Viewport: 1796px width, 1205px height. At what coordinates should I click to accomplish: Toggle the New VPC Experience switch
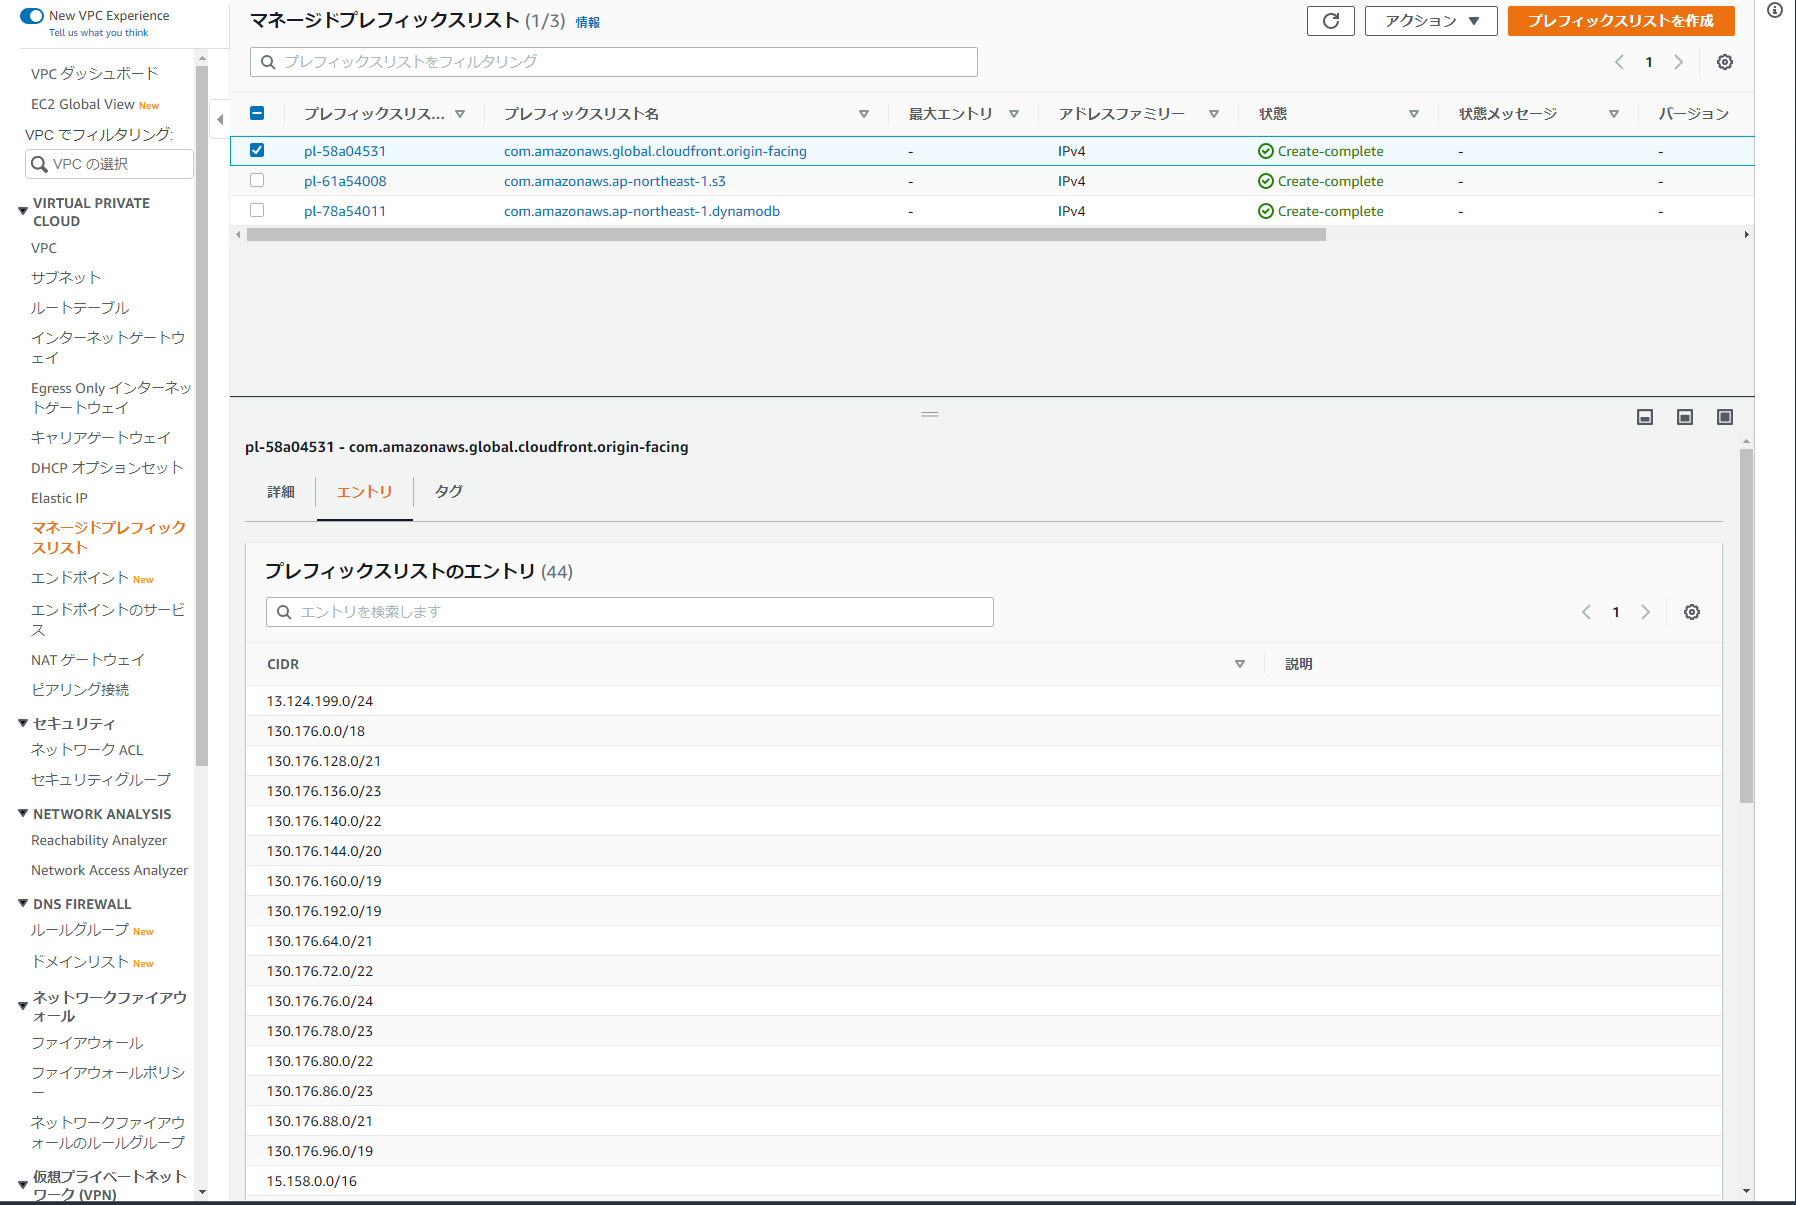(32, 16)
